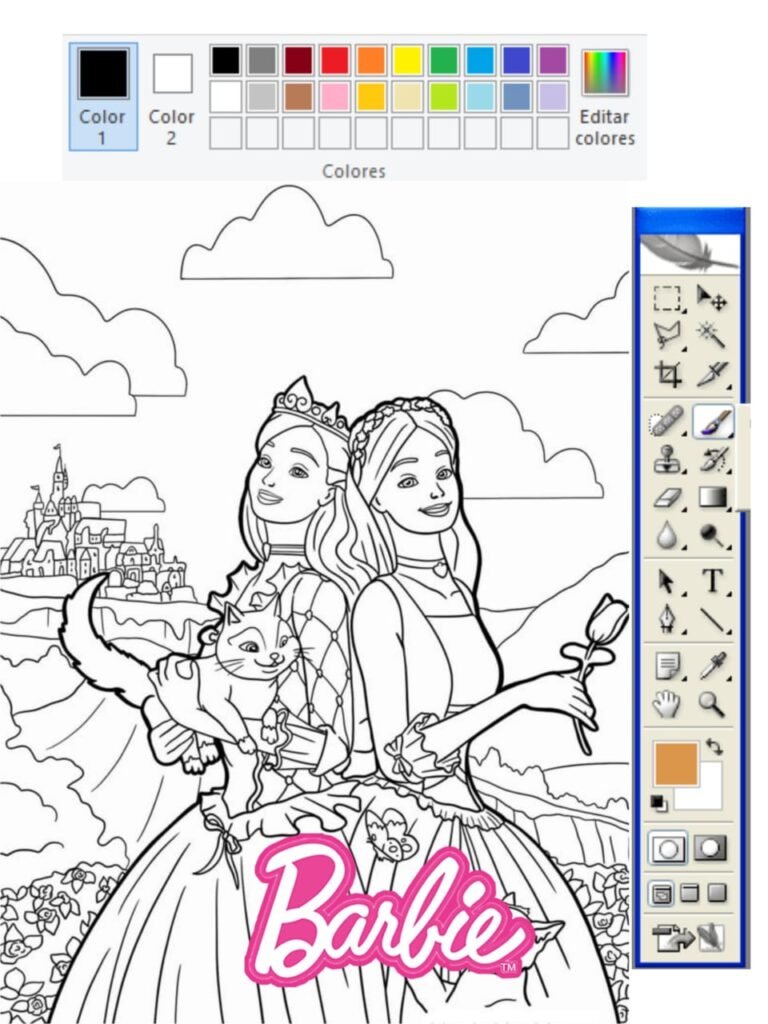Select the Eyedropper tool
Screen dimensions: 768x1024
(x=712, y=666)
